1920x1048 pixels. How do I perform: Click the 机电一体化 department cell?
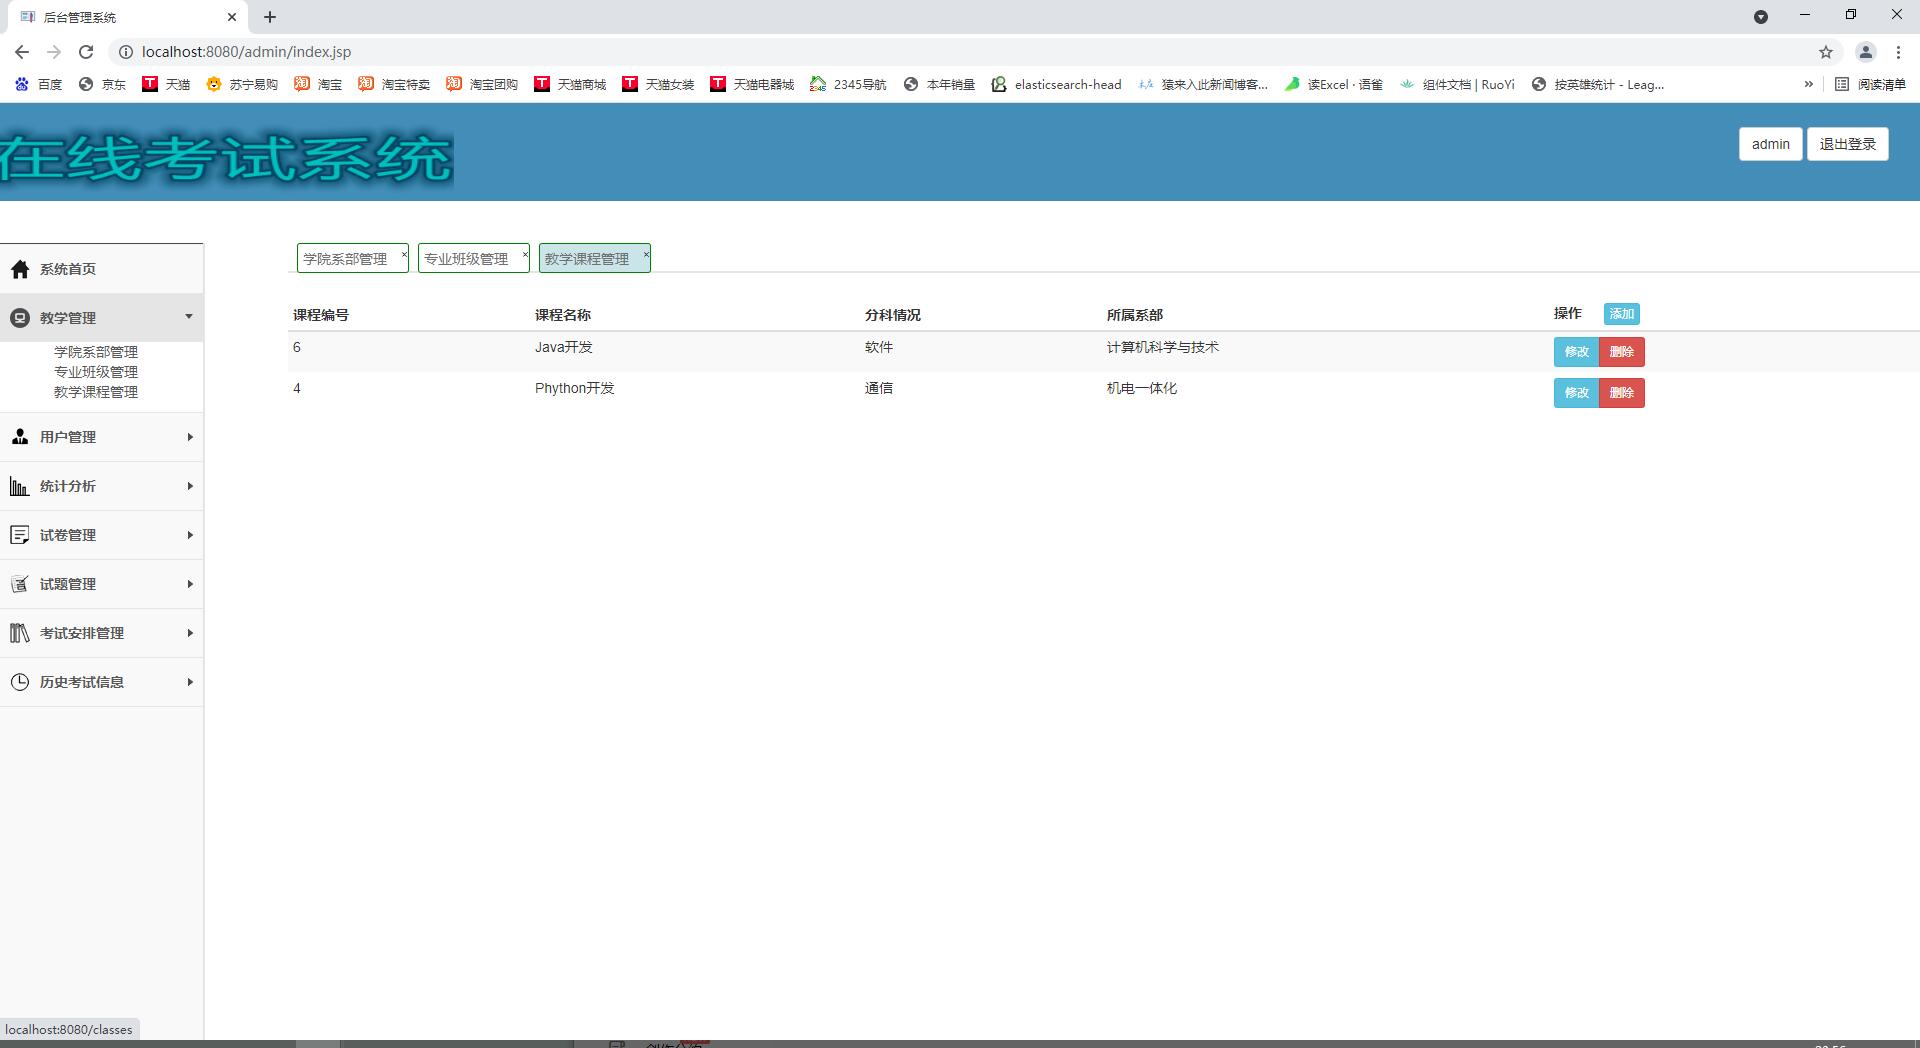[x=1141, y=388]
